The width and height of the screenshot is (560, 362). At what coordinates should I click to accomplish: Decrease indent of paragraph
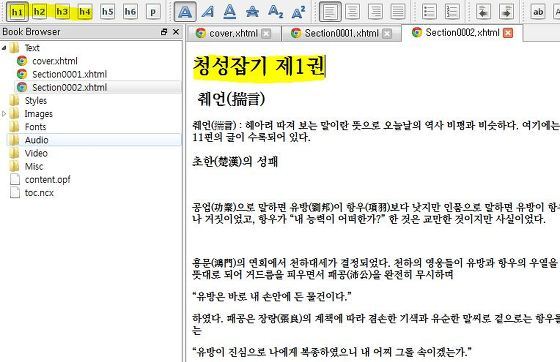point(484,12)
